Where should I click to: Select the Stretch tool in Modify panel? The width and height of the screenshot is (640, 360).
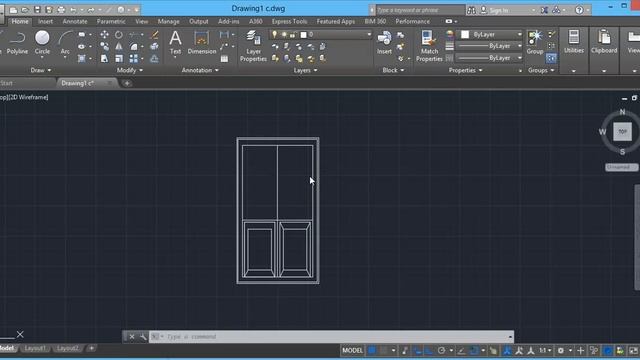[104, 58]
